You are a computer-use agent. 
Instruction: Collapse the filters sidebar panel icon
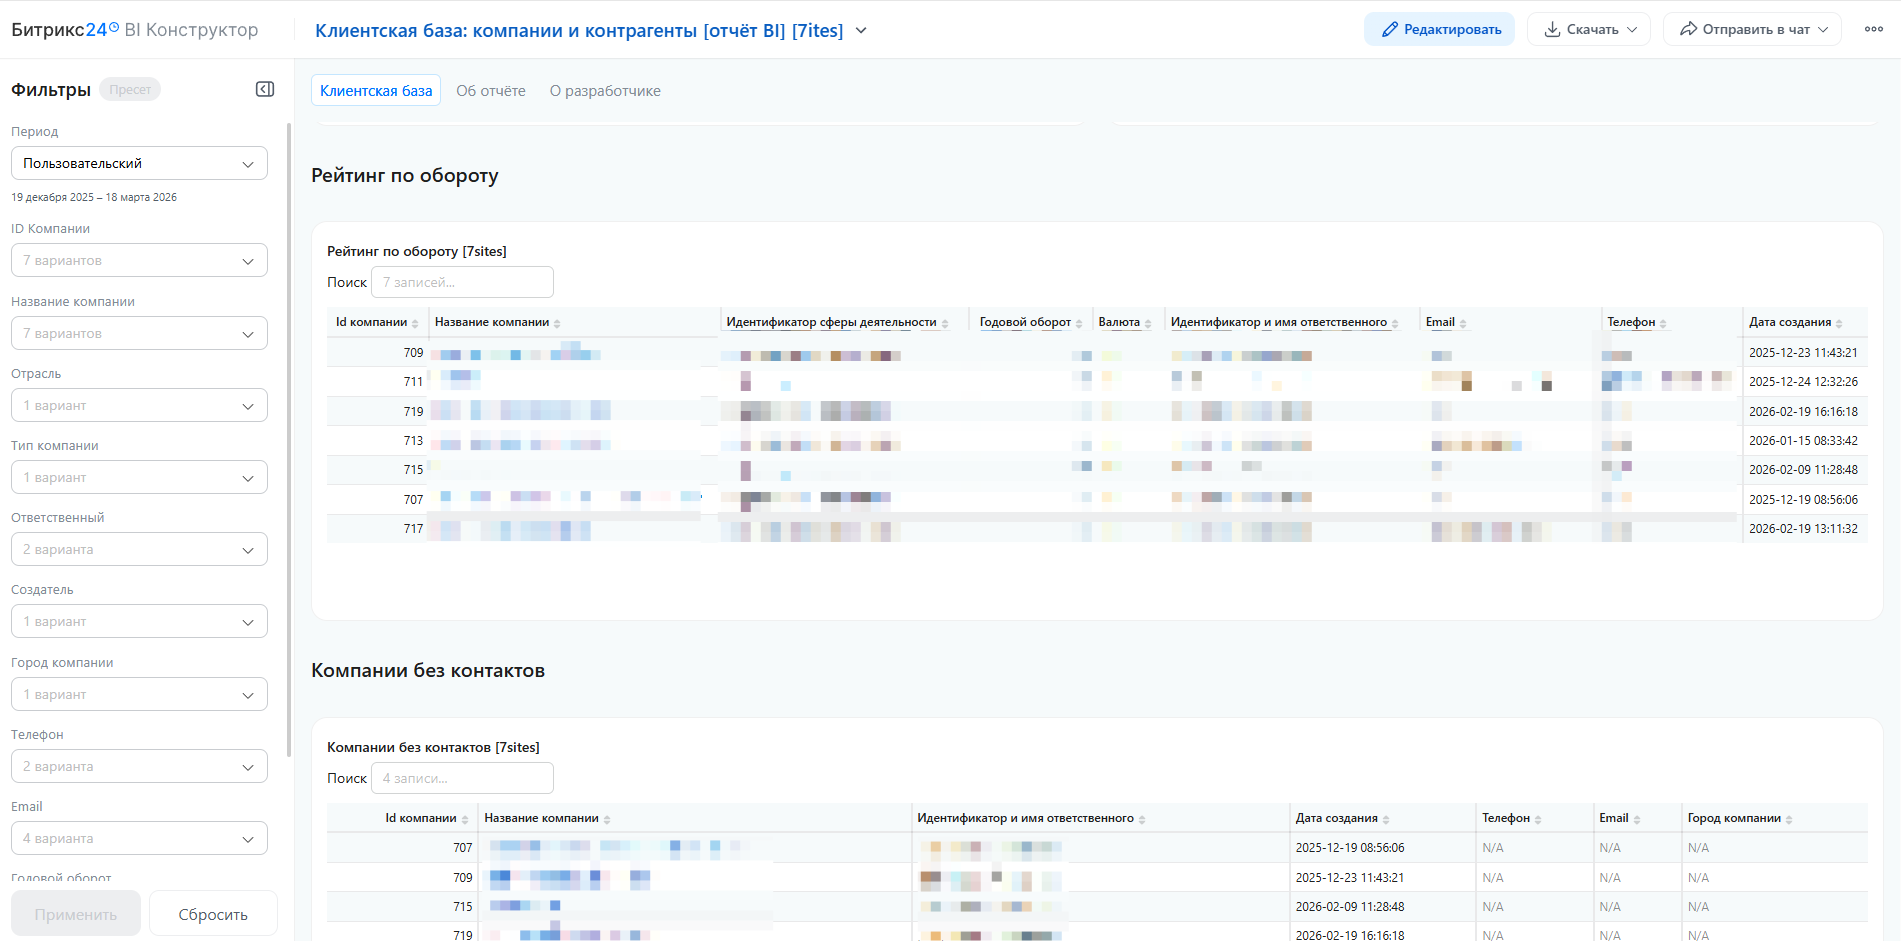tap(265, 89)
